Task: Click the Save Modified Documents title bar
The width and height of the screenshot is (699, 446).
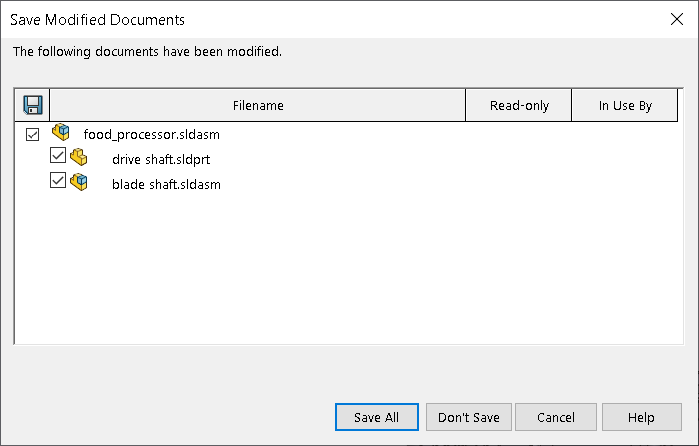Action: tap(300, 19)
